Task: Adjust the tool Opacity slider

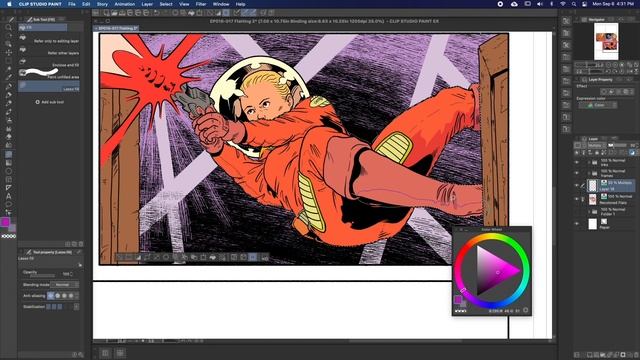Action: (x=42, y=276)
